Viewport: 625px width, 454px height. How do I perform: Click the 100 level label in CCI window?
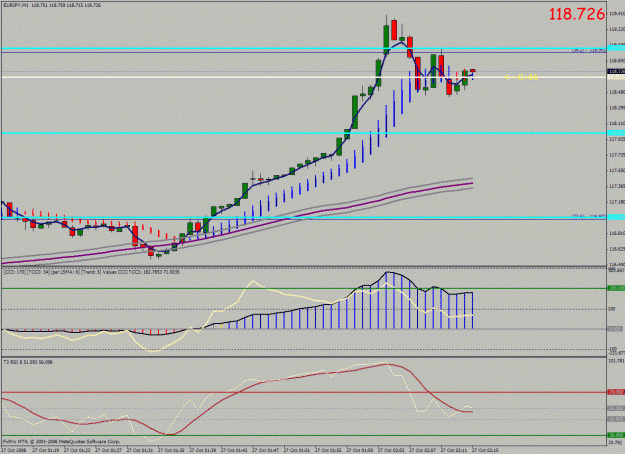tap(612, 309)
